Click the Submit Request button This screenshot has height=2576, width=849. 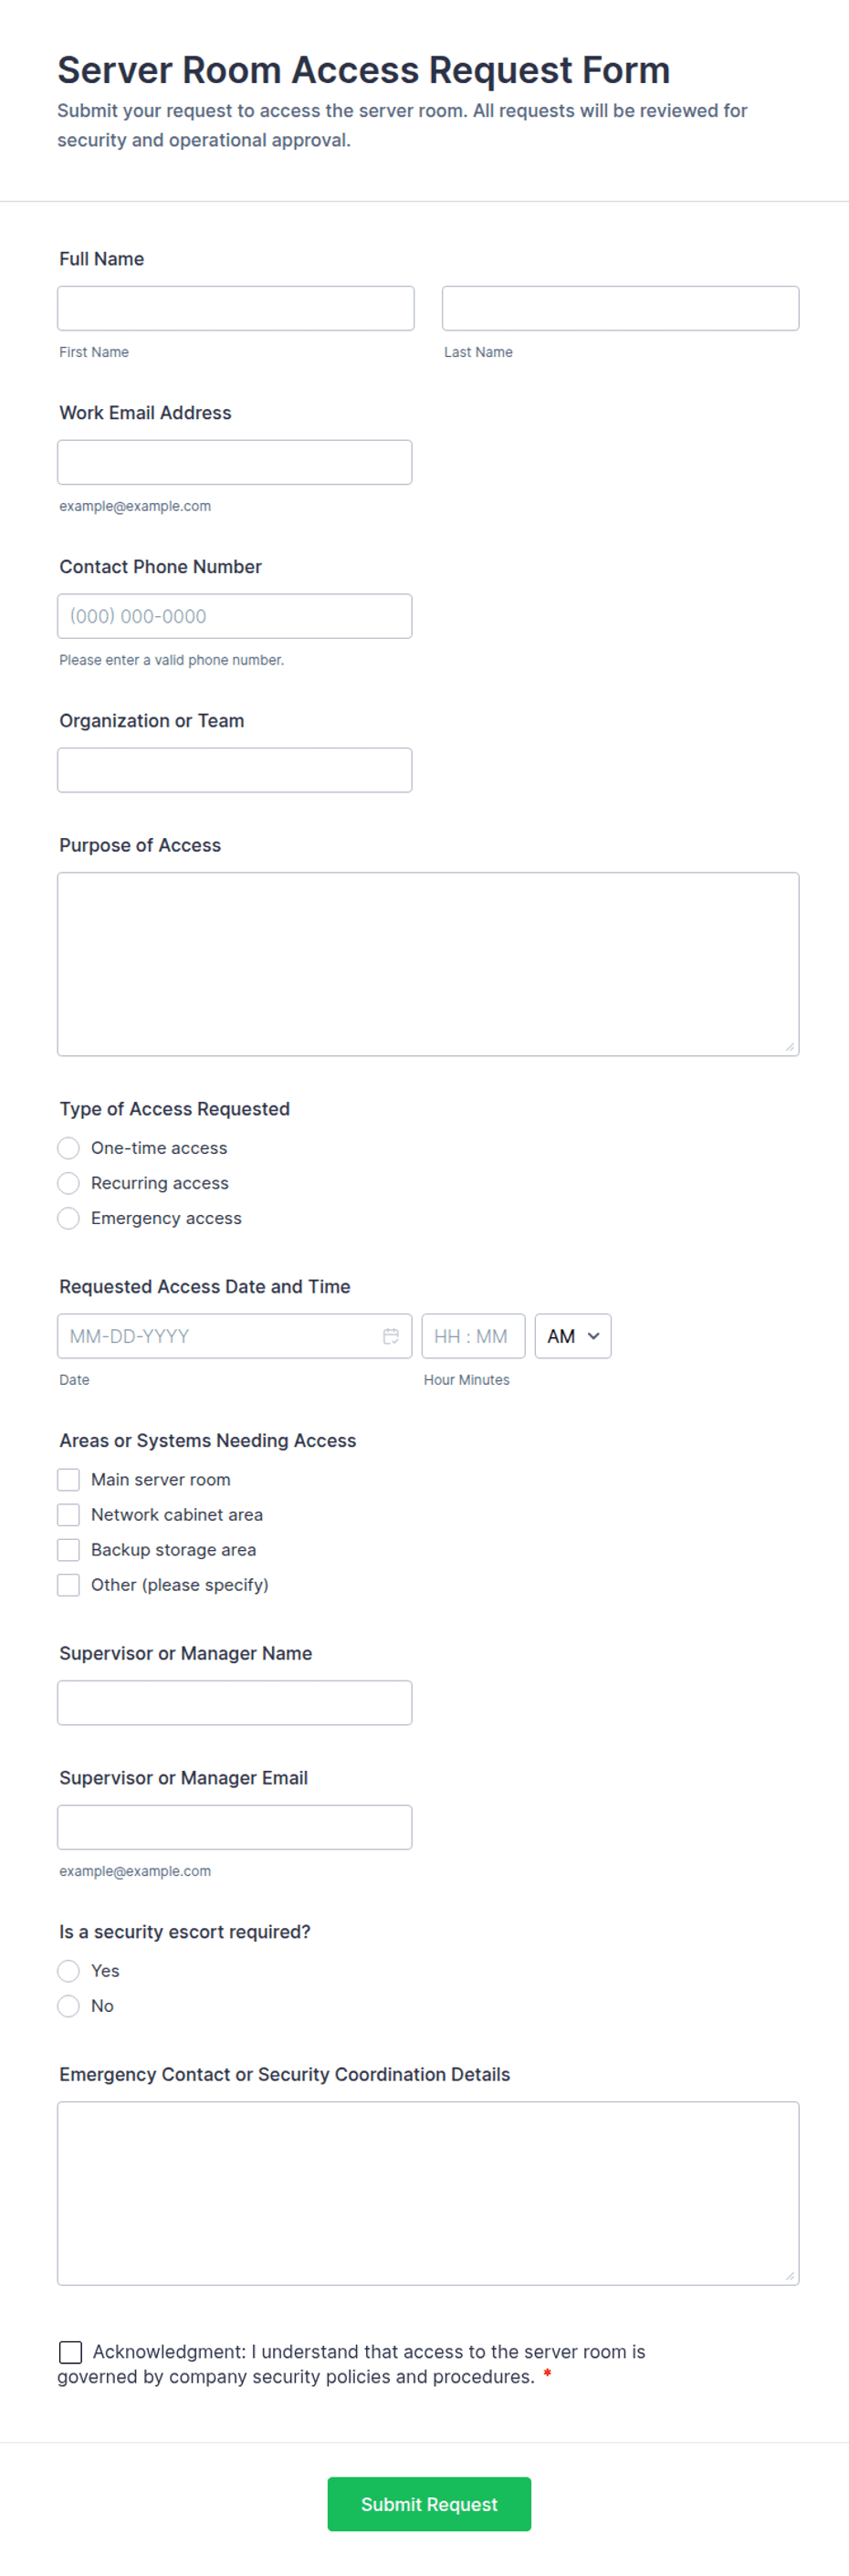428,2504
